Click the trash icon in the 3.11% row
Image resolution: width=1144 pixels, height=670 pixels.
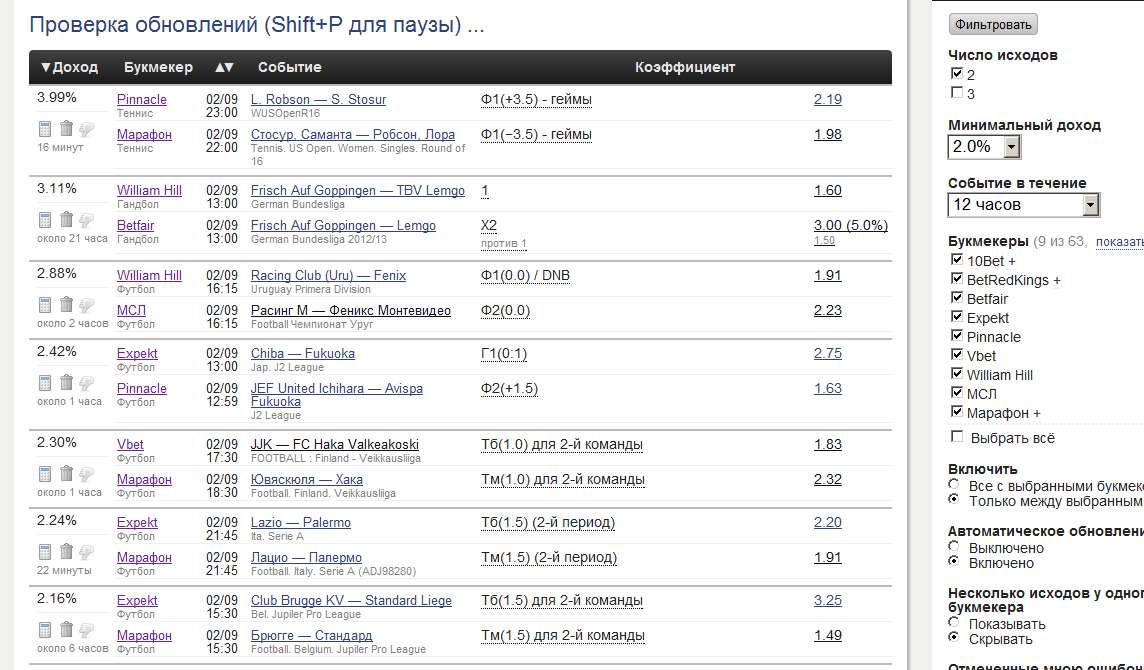point(66,219)
